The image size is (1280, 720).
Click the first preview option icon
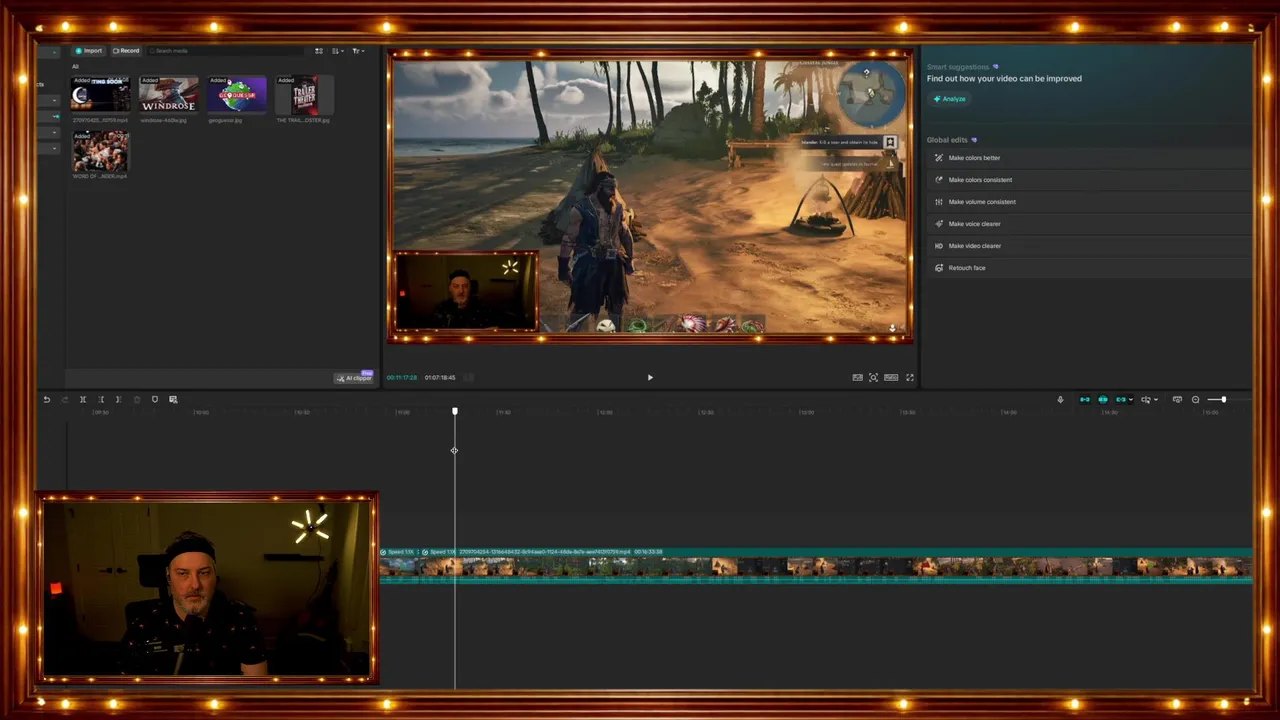coord(857,378)
